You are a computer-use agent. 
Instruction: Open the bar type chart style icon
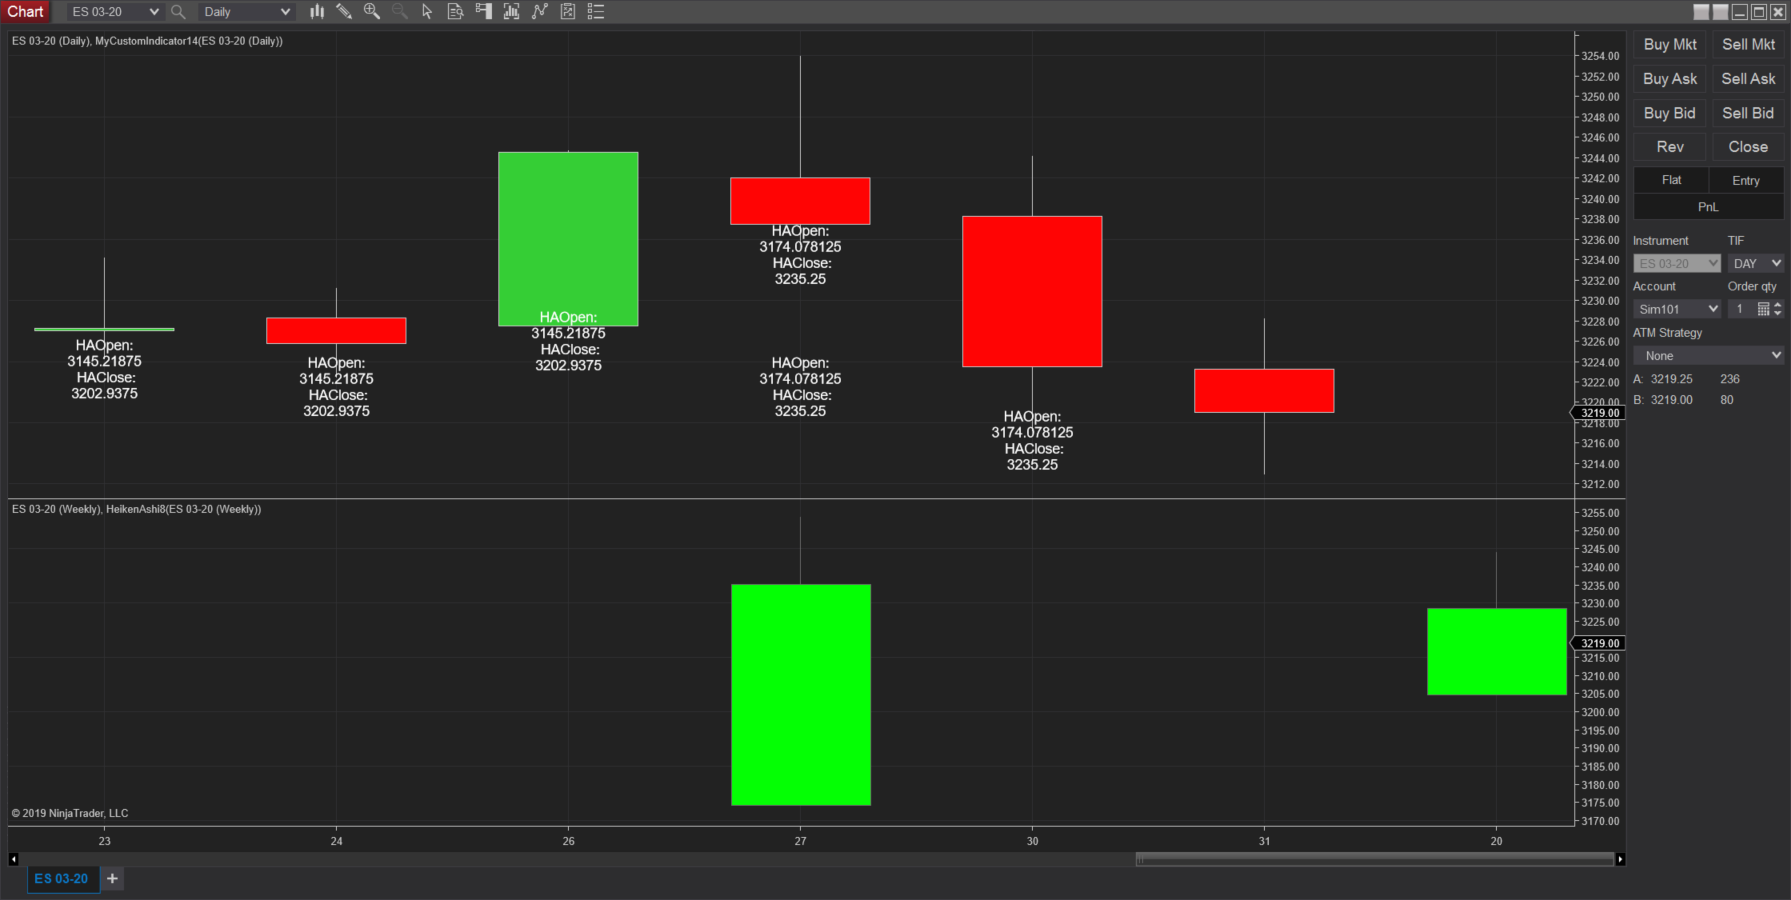pyautogui.click(x=317, y=12)
